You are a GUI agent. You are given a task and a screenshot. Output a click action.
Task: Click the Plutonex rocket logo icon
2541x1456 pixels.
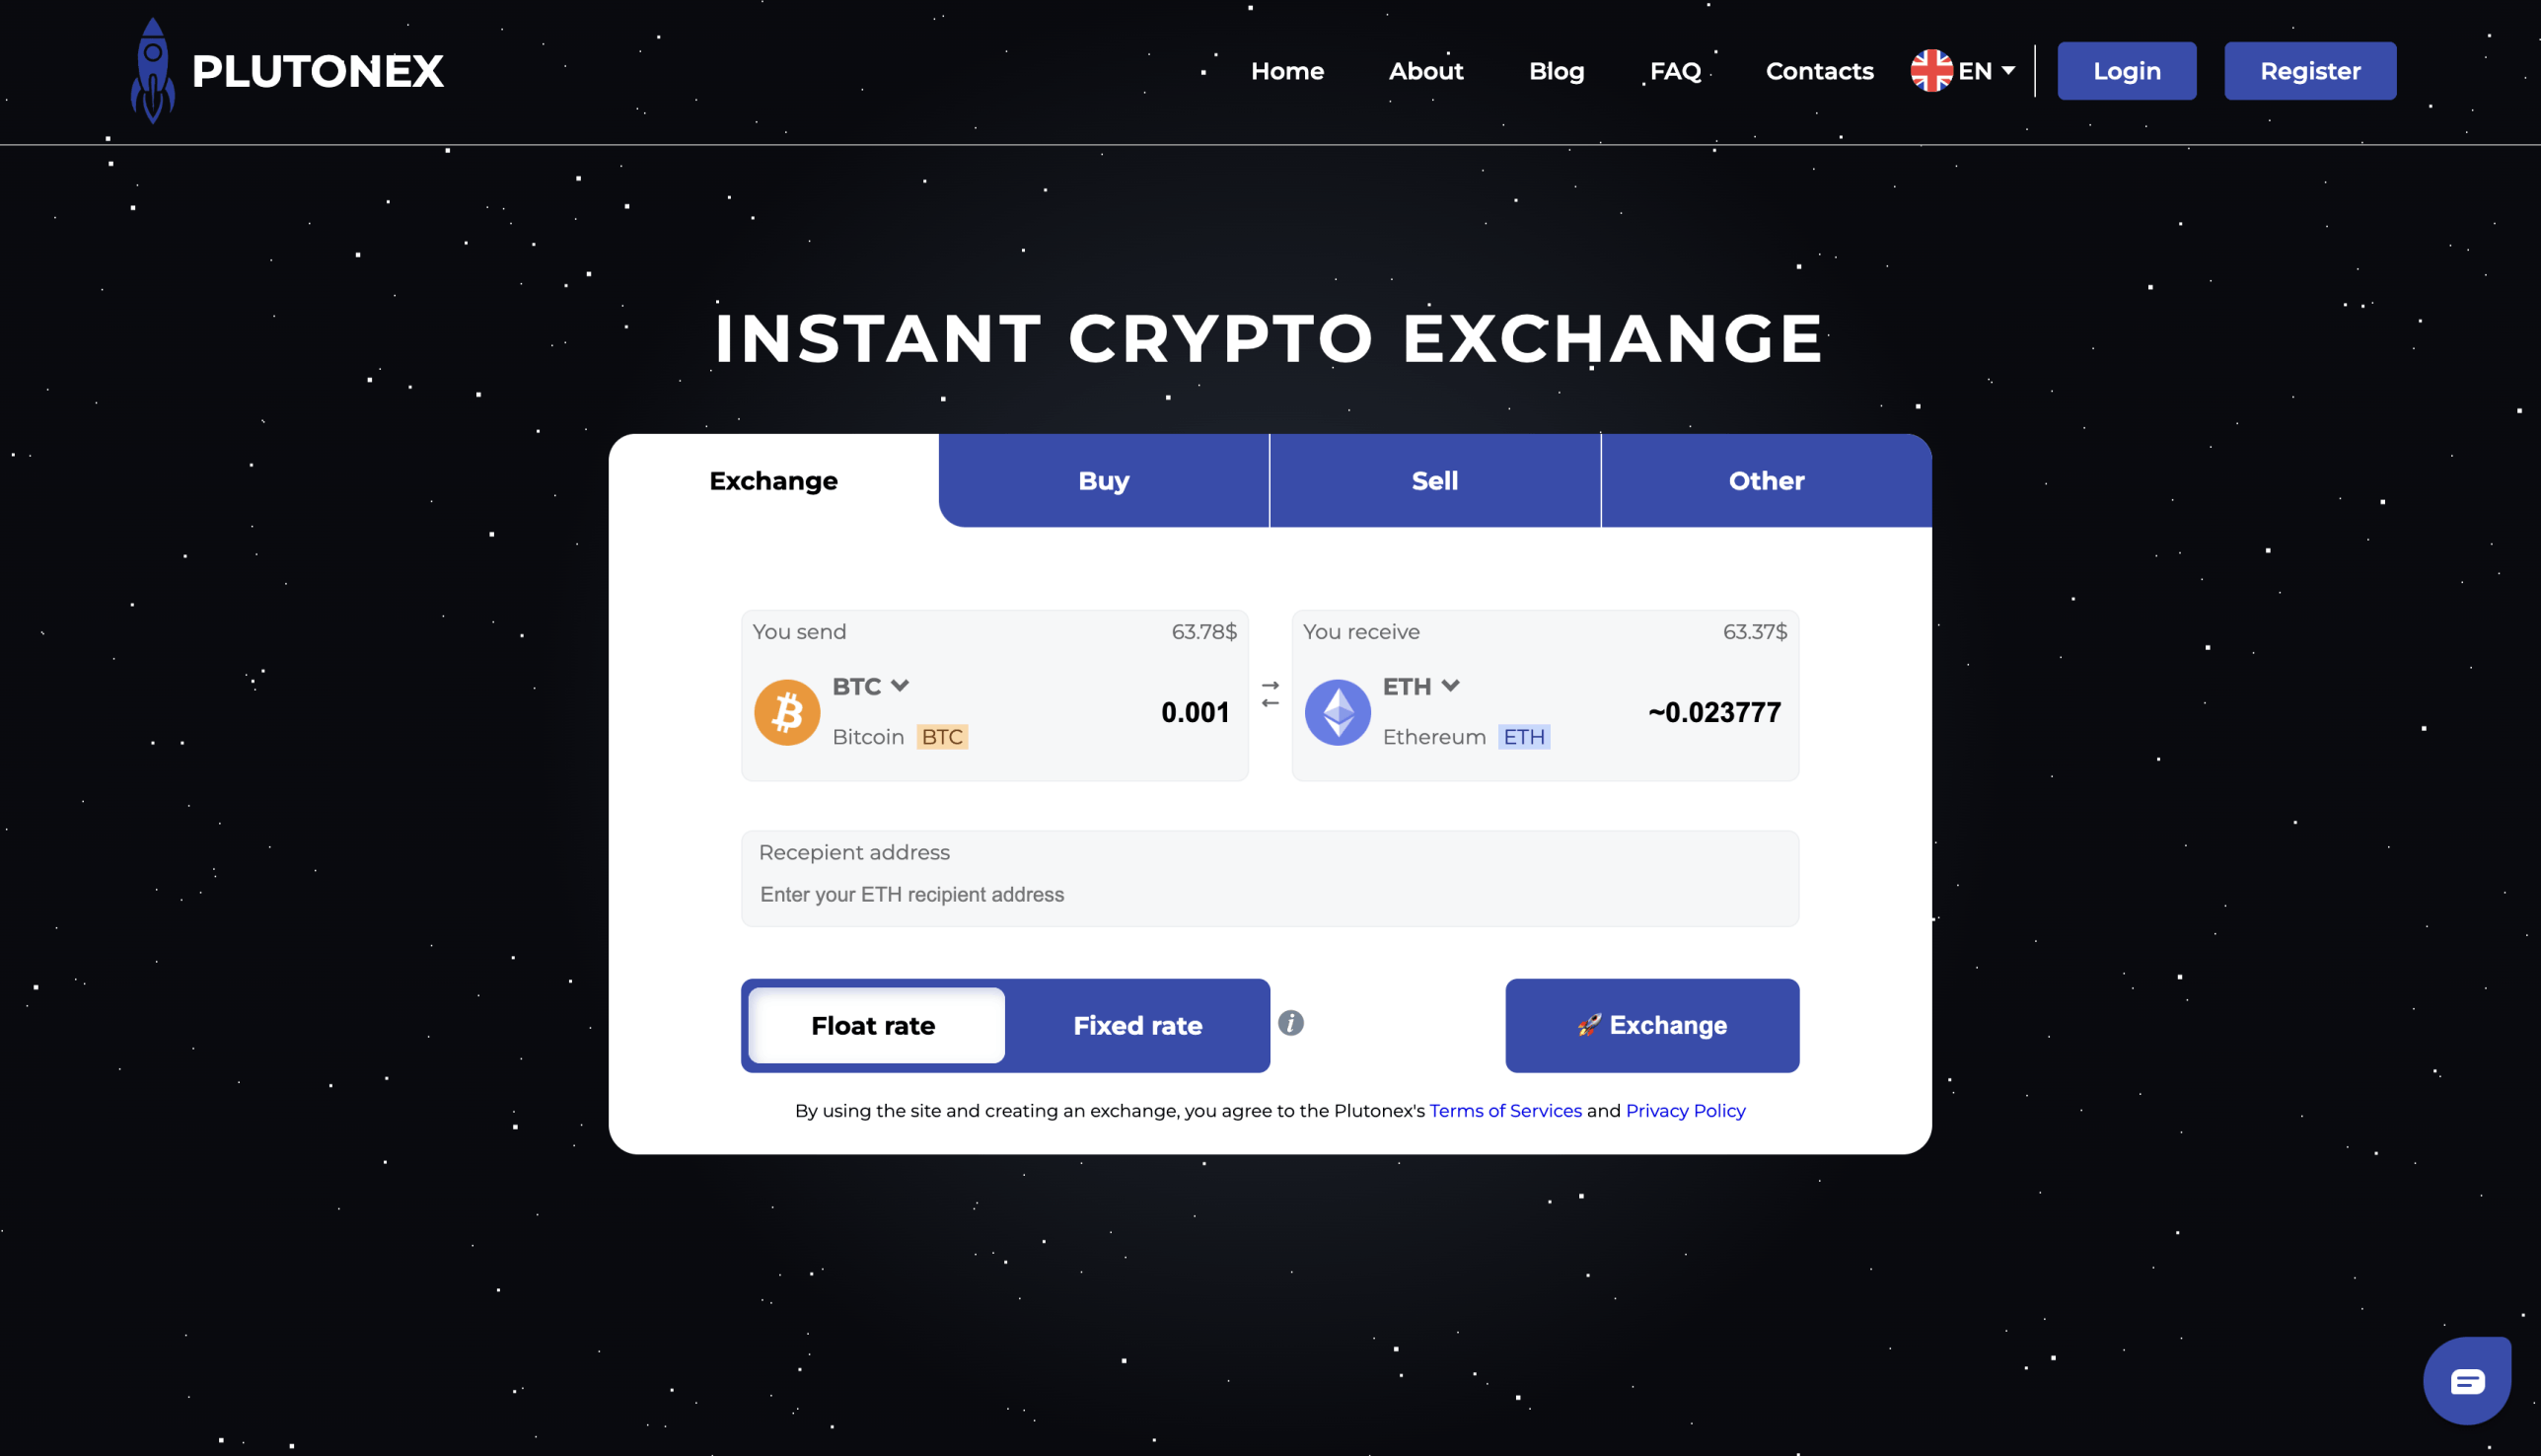(150, 72)
